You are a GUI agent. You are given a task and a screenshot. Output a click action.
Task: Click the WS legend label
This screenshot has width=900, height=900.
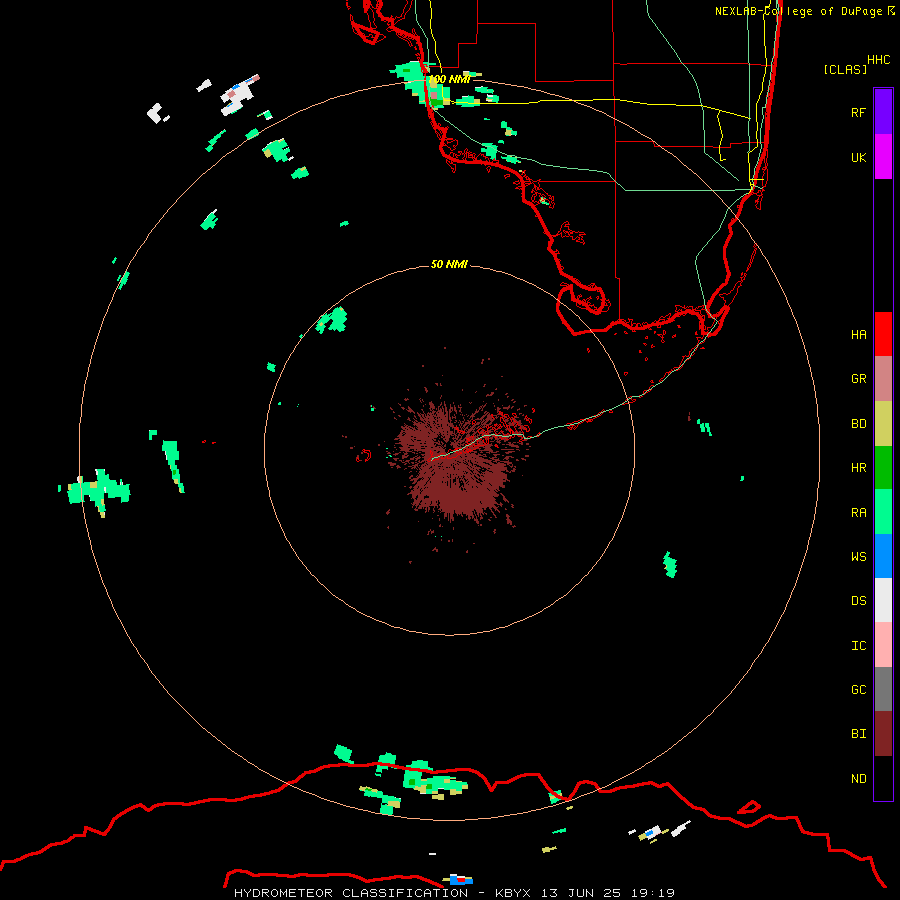click(x=858, y=556)
